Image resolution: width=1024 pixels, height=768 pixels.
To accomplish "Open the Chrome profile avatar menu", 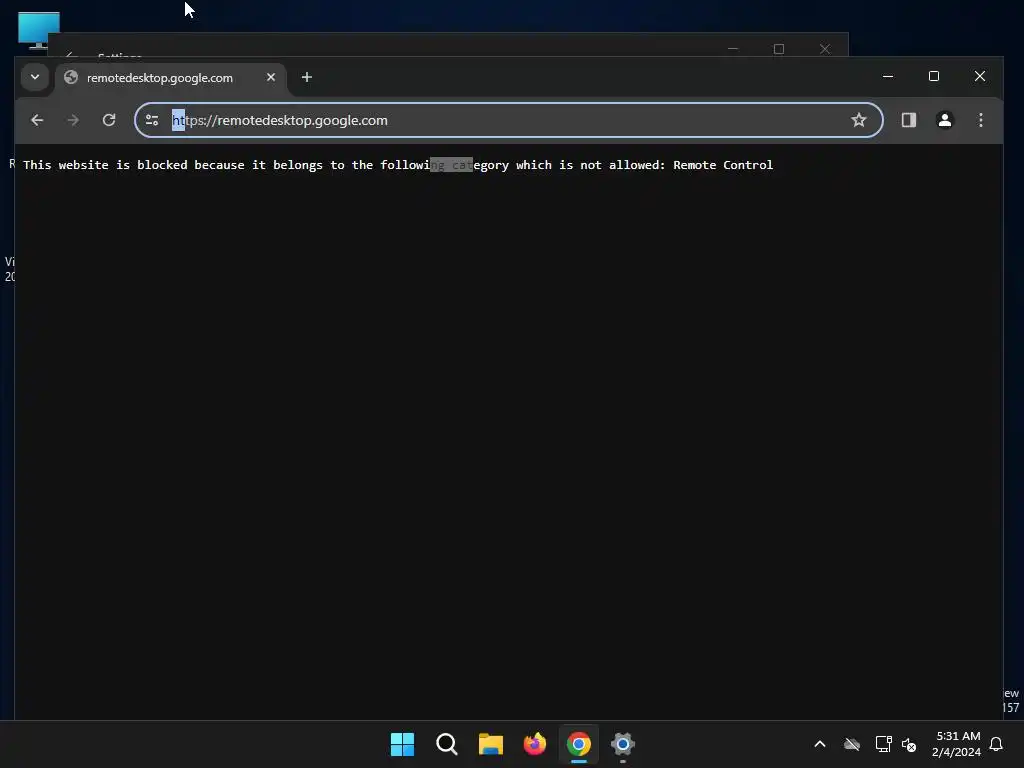I will [x=944, y=120].
